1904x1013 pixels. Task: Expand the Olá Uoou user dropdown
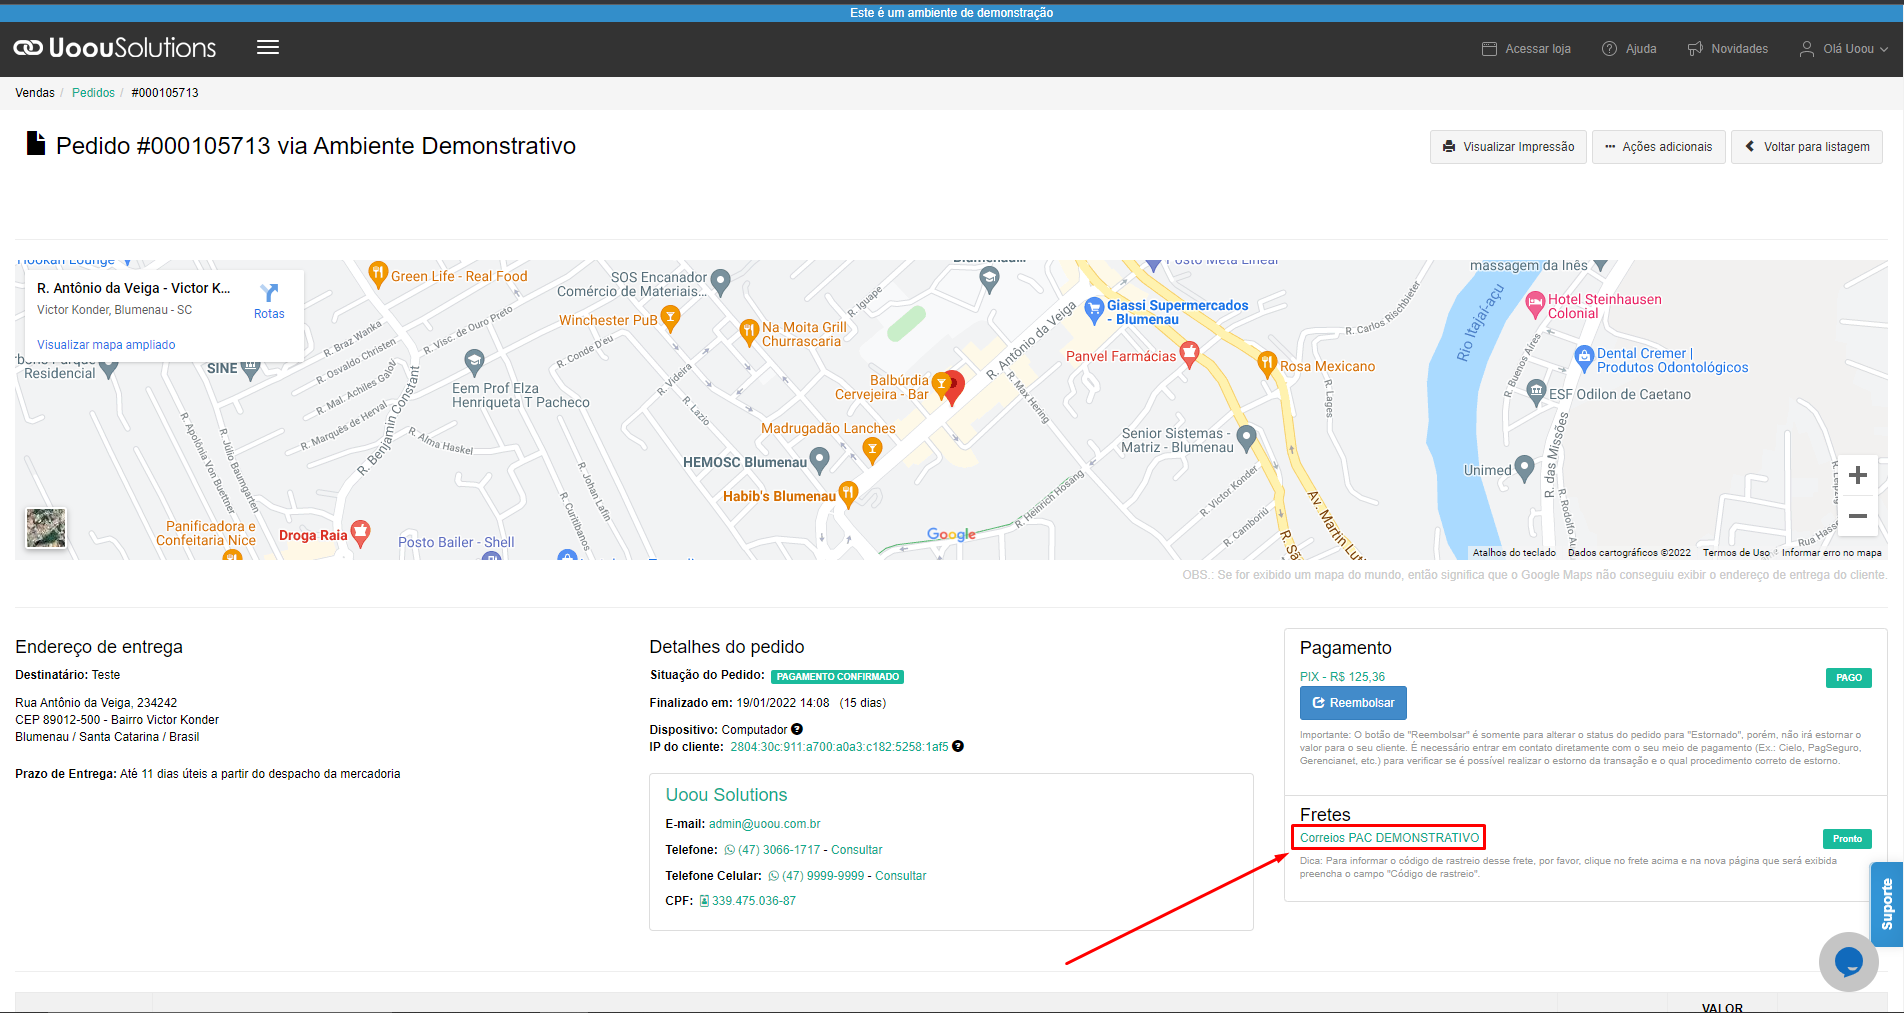[x=1844, y=49]
